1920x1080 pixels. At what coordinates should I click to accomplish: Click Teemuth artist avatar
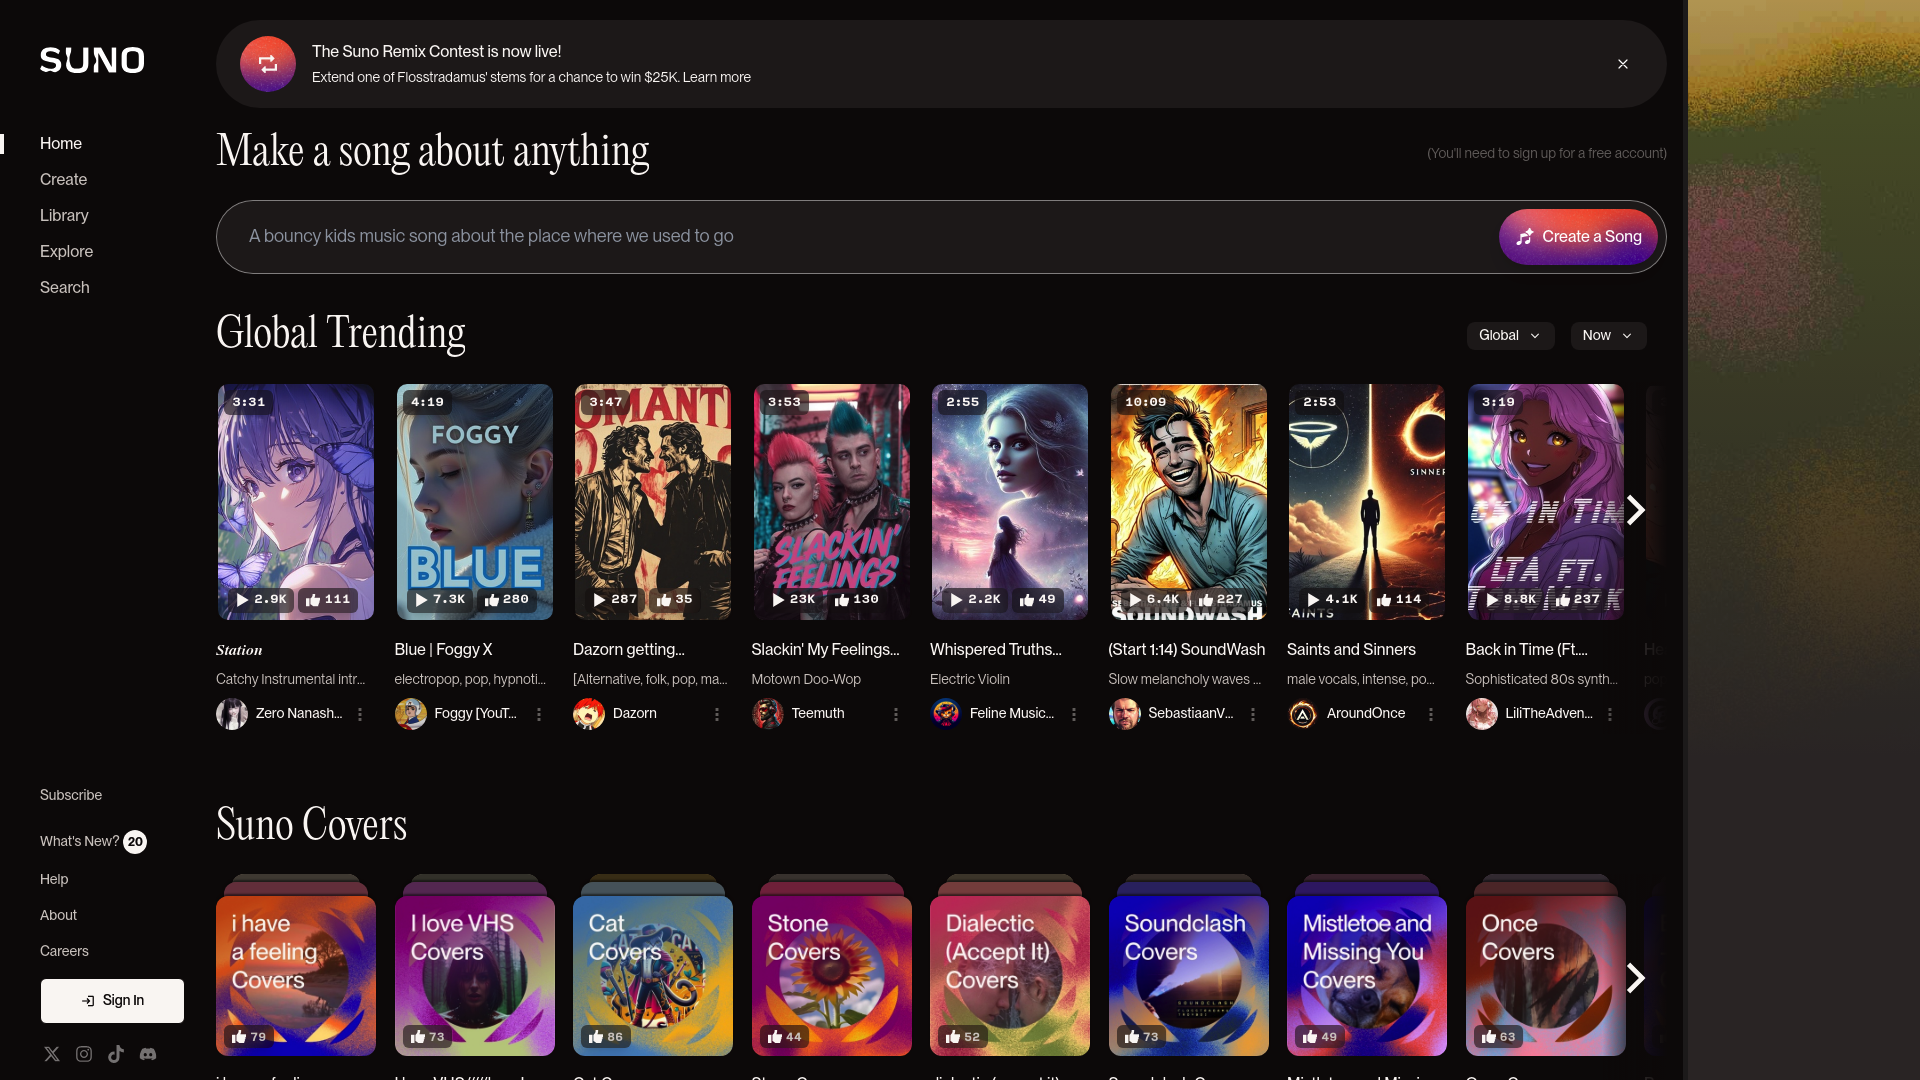click(x=768, y=714)
